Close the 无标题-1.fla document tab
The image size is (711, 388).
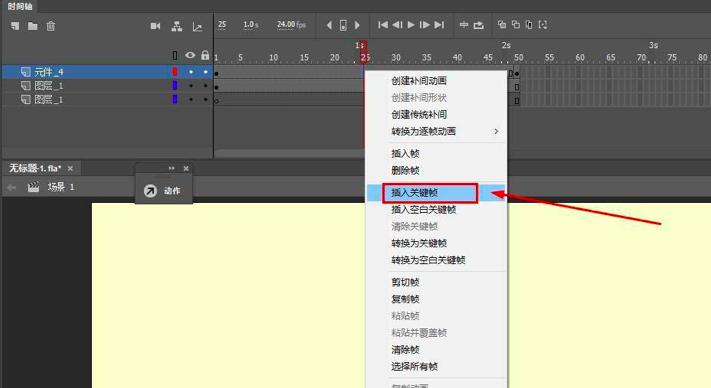[x=70, y=168]
